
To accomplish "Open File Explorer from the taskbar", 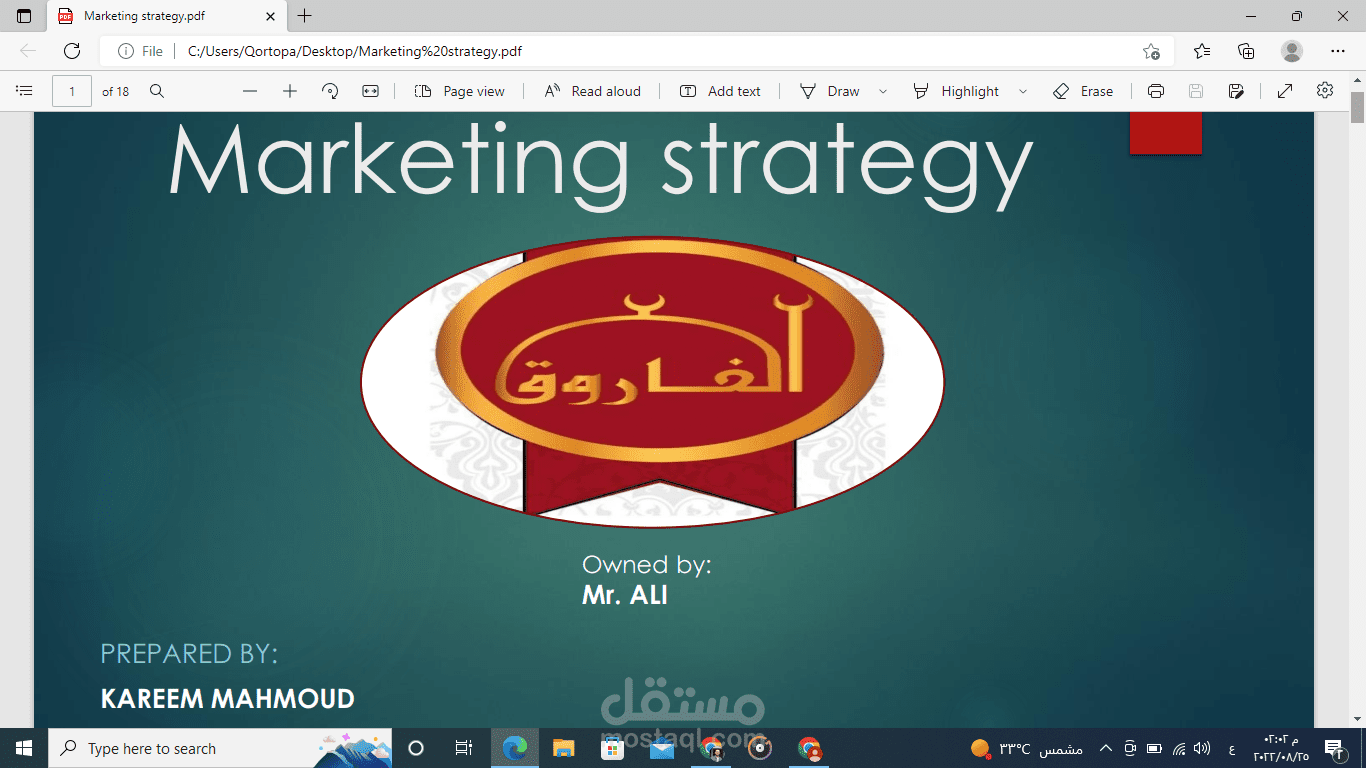I will (564, 748).
